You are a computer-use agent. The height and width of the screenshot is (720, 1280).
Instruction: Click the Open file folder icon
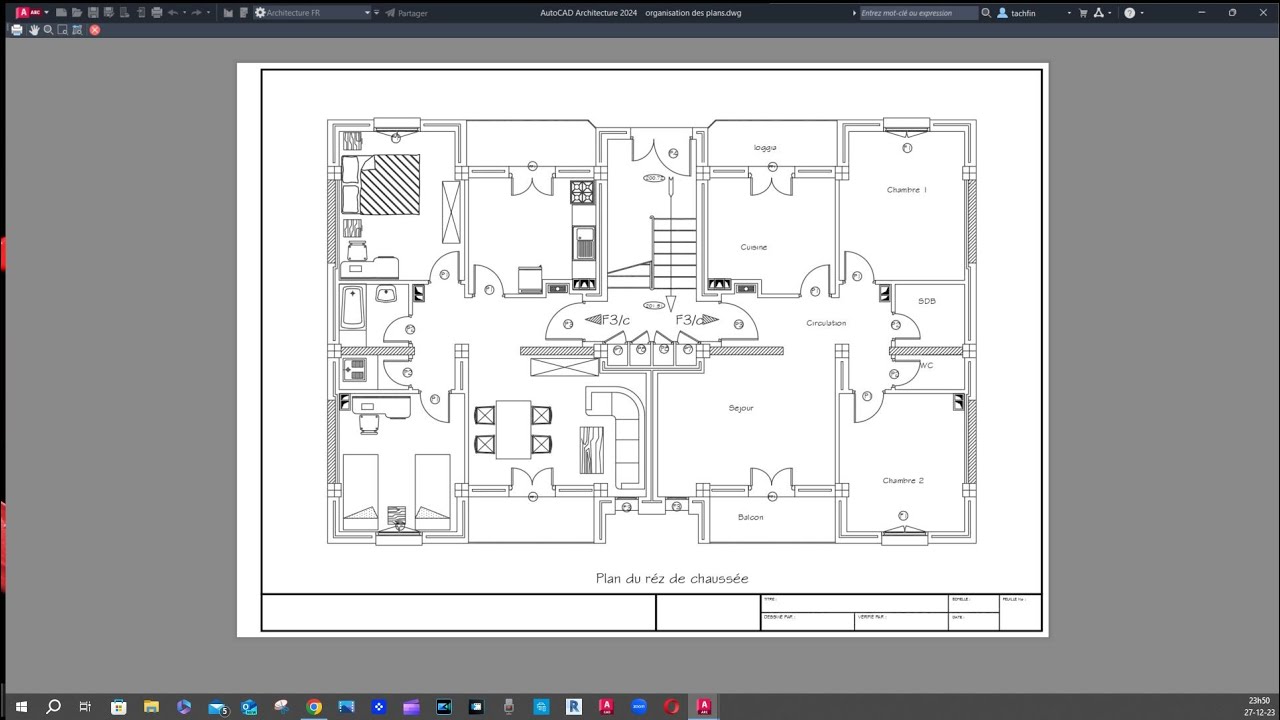pyautogui.click(x=77, y=12)
